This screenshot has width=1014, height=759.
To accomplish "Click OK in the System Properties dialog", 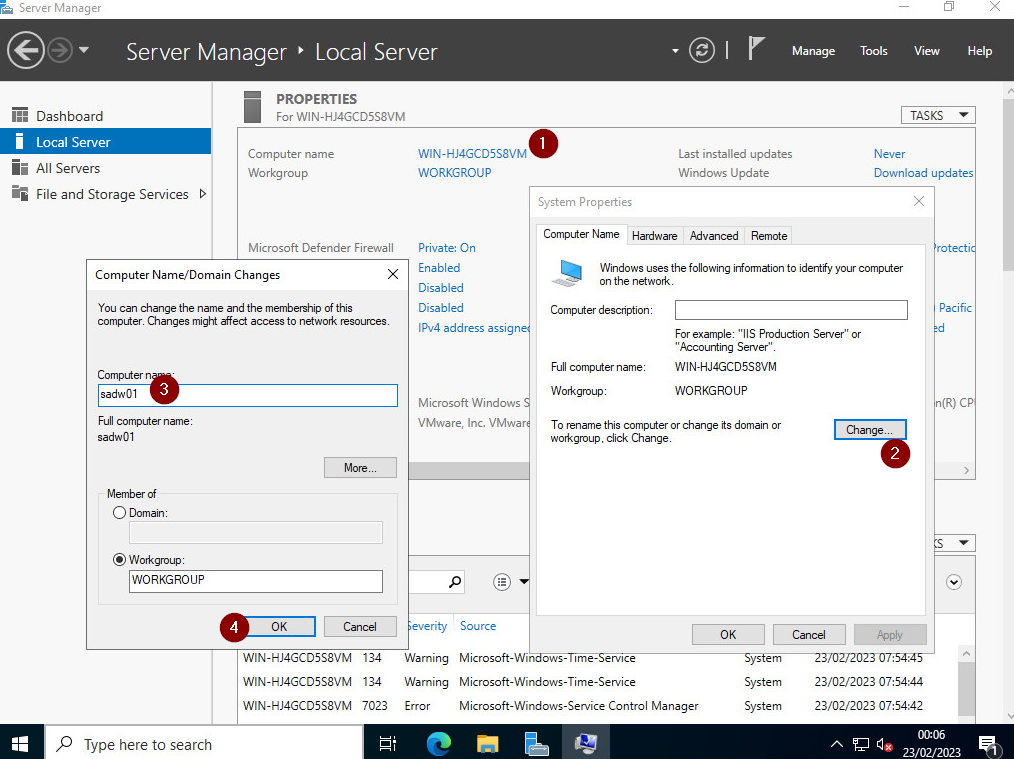I will click(x=728, y=635).
